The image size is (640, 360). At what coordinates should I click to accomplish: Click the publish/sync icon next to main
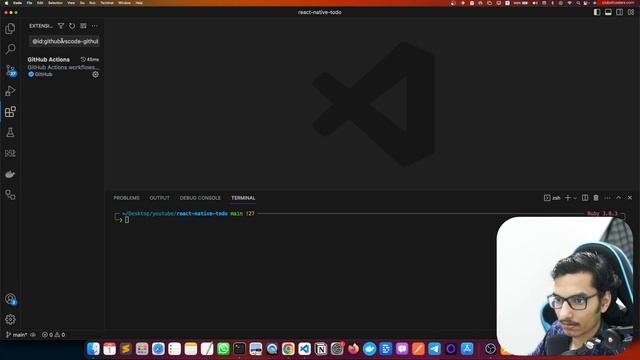pyautogui.click(x=33, y=335)
